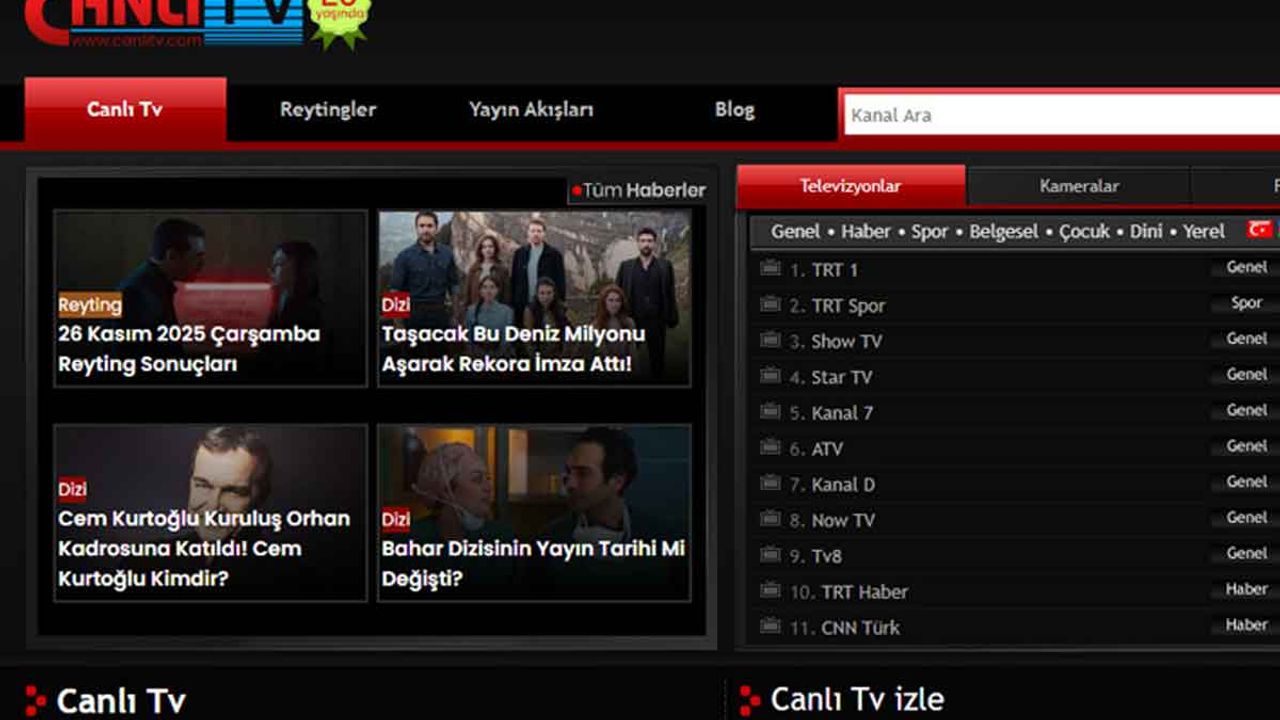Filter channel list by Belgesel

[1003, 231]
